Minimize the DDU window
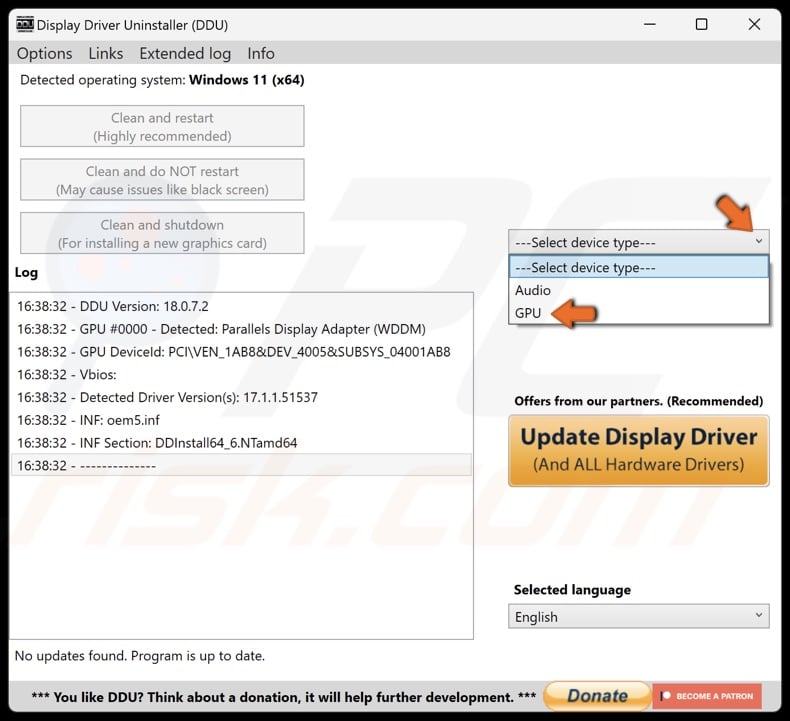 point(650,24)
